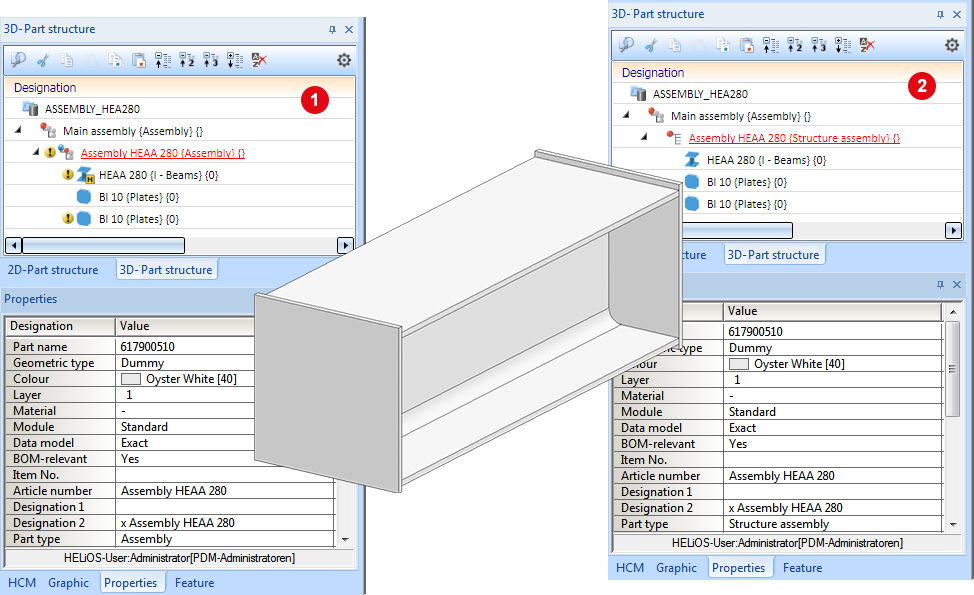
Task: Click the Part type value Structure assembly
Action: 778,524
